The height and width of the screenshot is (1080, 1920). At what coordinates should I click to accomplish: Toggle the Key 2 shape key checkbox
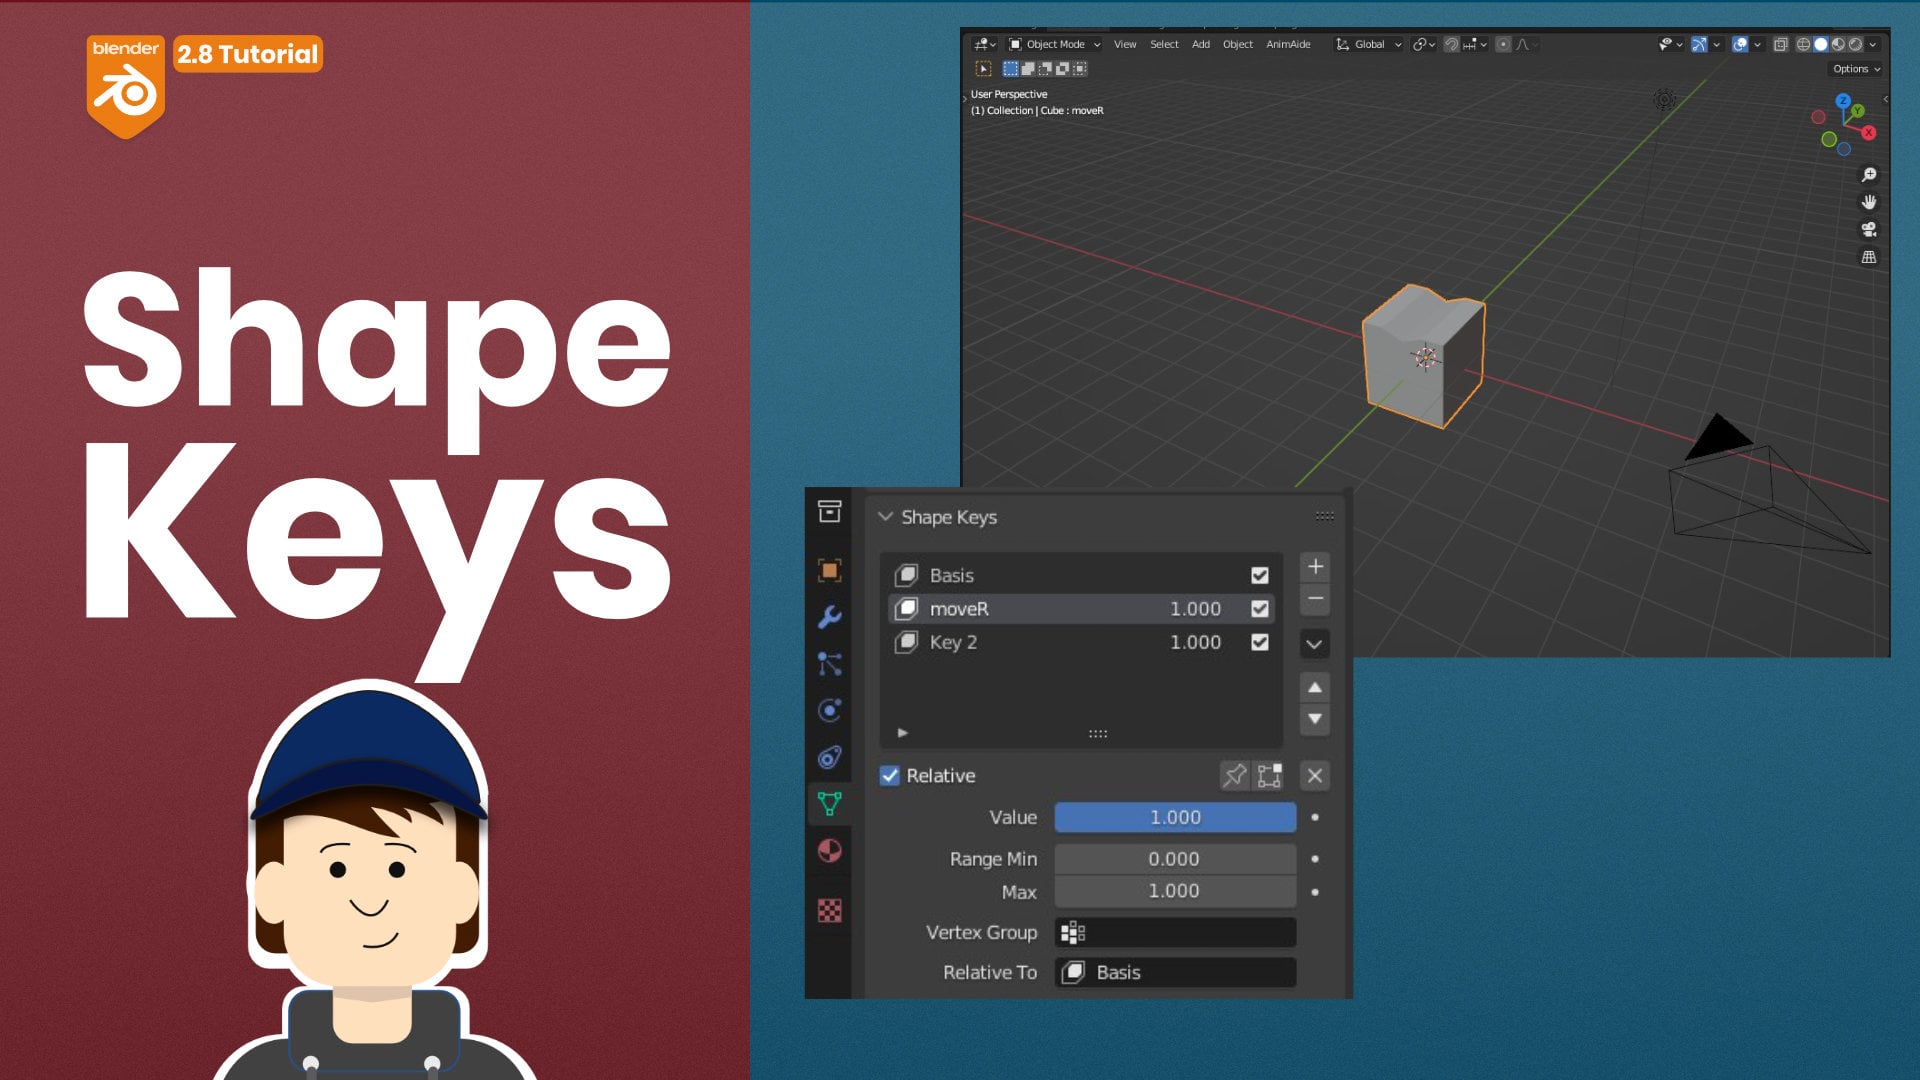1259,642
